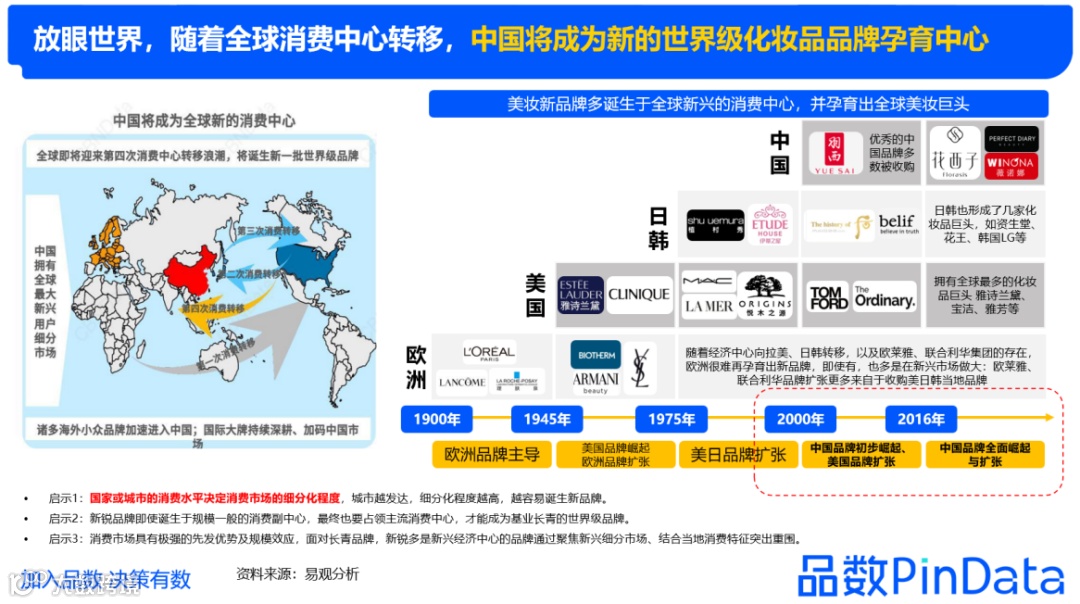Click the CLINIQUE logo
The width and height of the screenshot is (1080, 604).
point(638,295)
